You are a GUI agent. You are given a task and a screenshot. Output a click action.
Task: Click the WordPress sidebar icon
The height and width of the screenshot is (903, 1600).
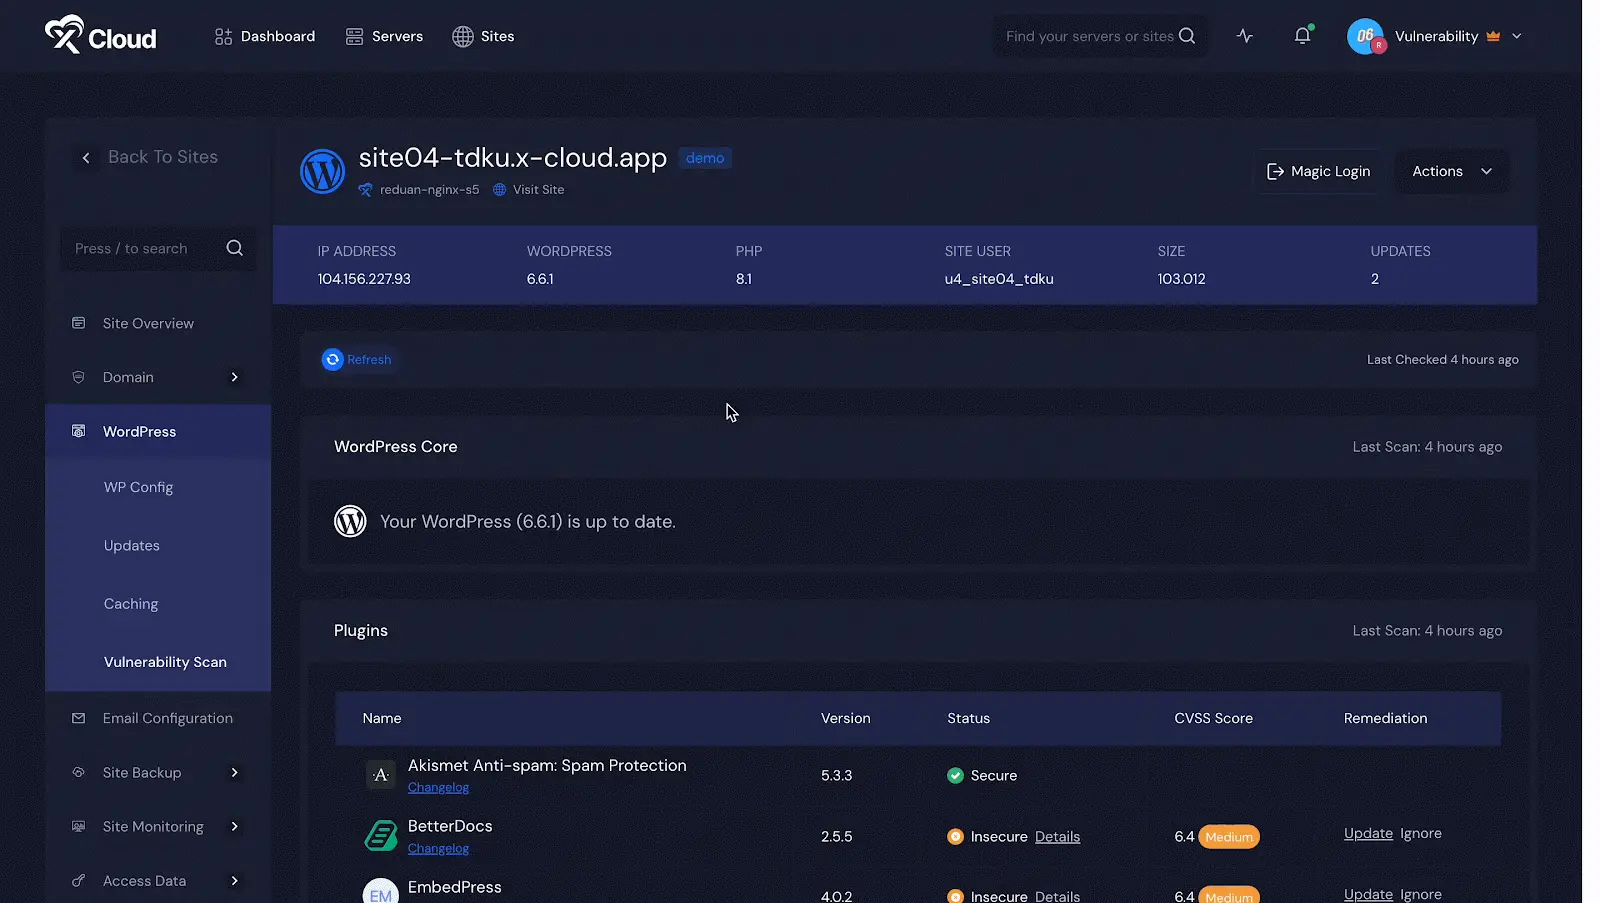tap(79, 431)
